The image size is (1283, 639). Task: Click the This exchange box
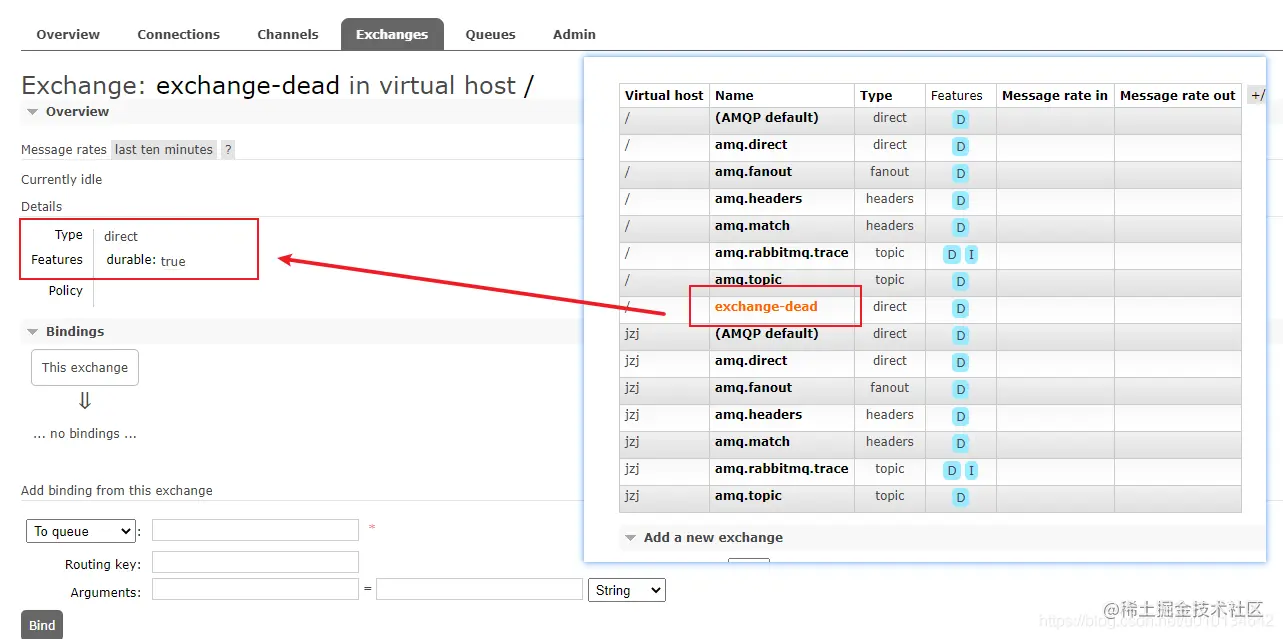pos(85,367)
